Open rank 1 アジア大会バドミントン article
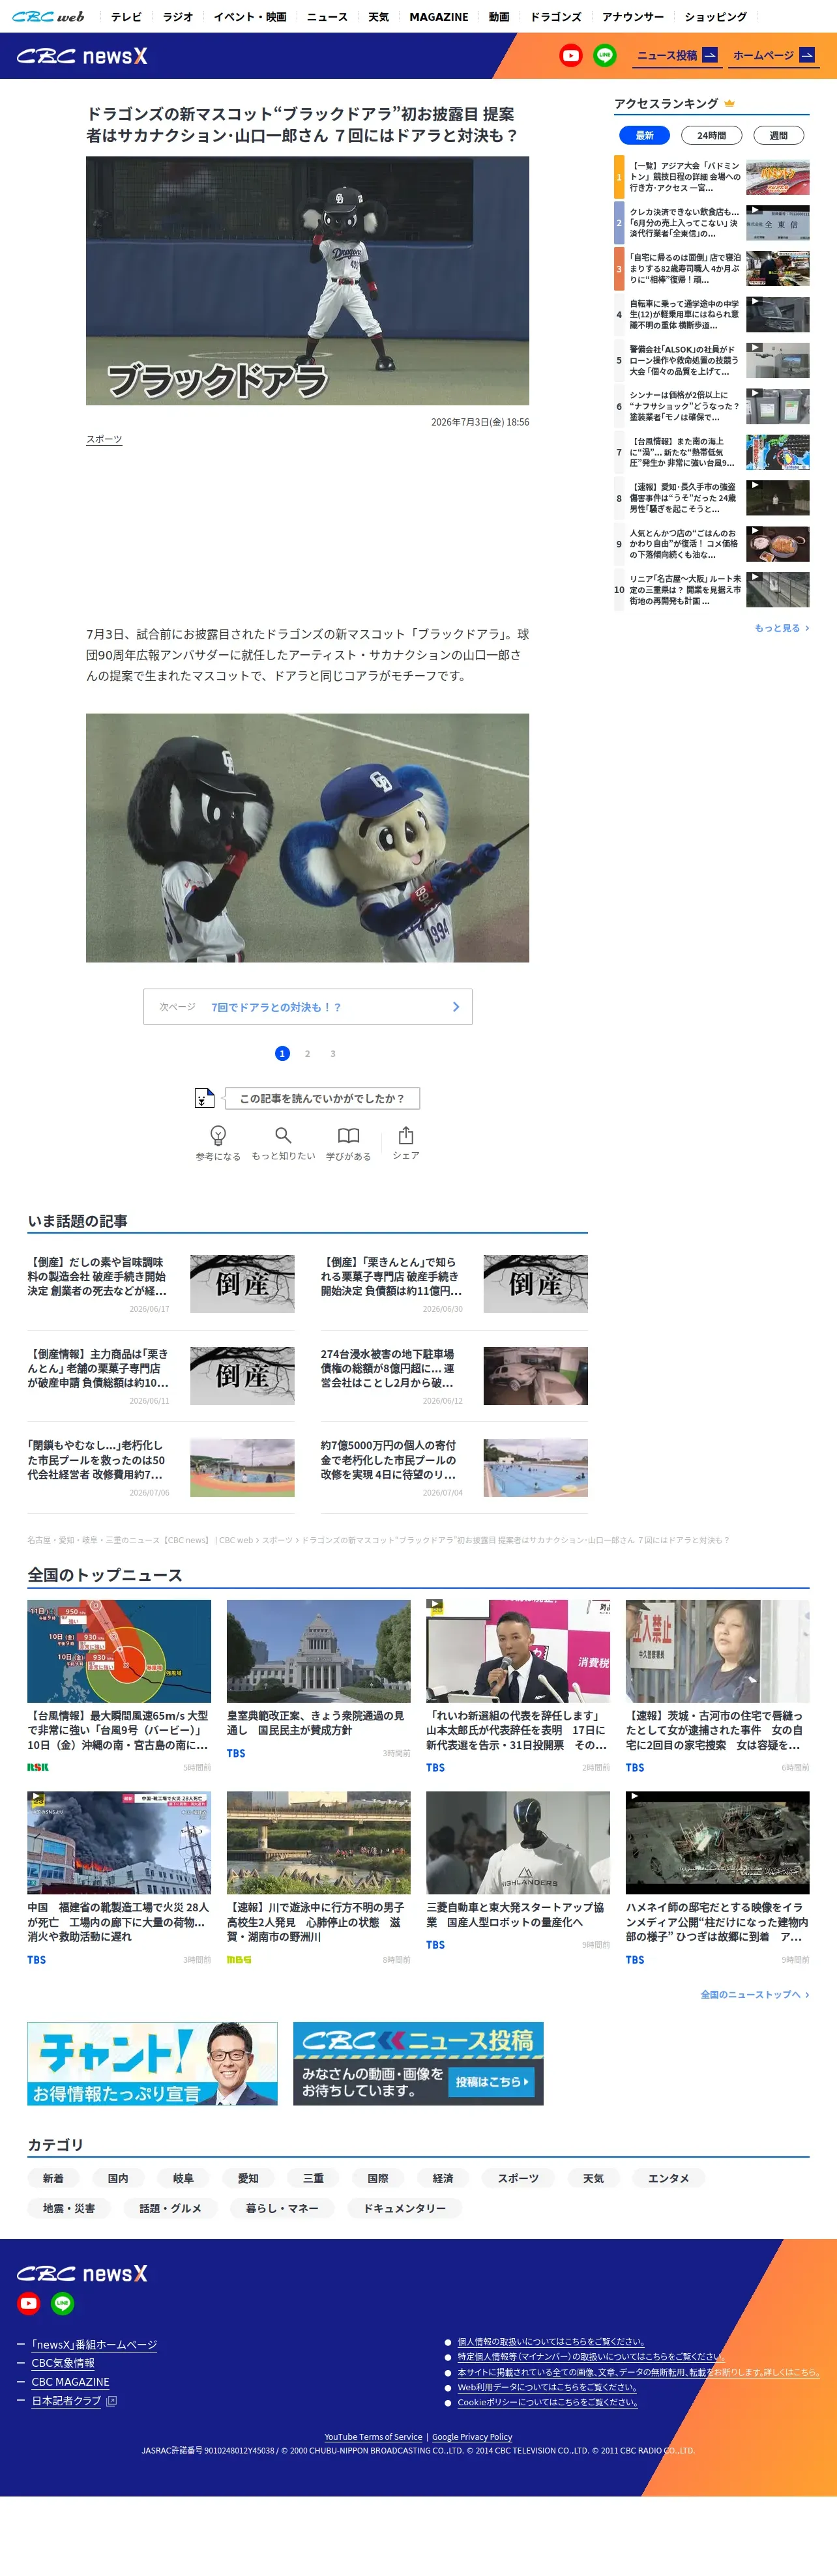This screenshot has height=2576, width=837. (x=712, y=177)
